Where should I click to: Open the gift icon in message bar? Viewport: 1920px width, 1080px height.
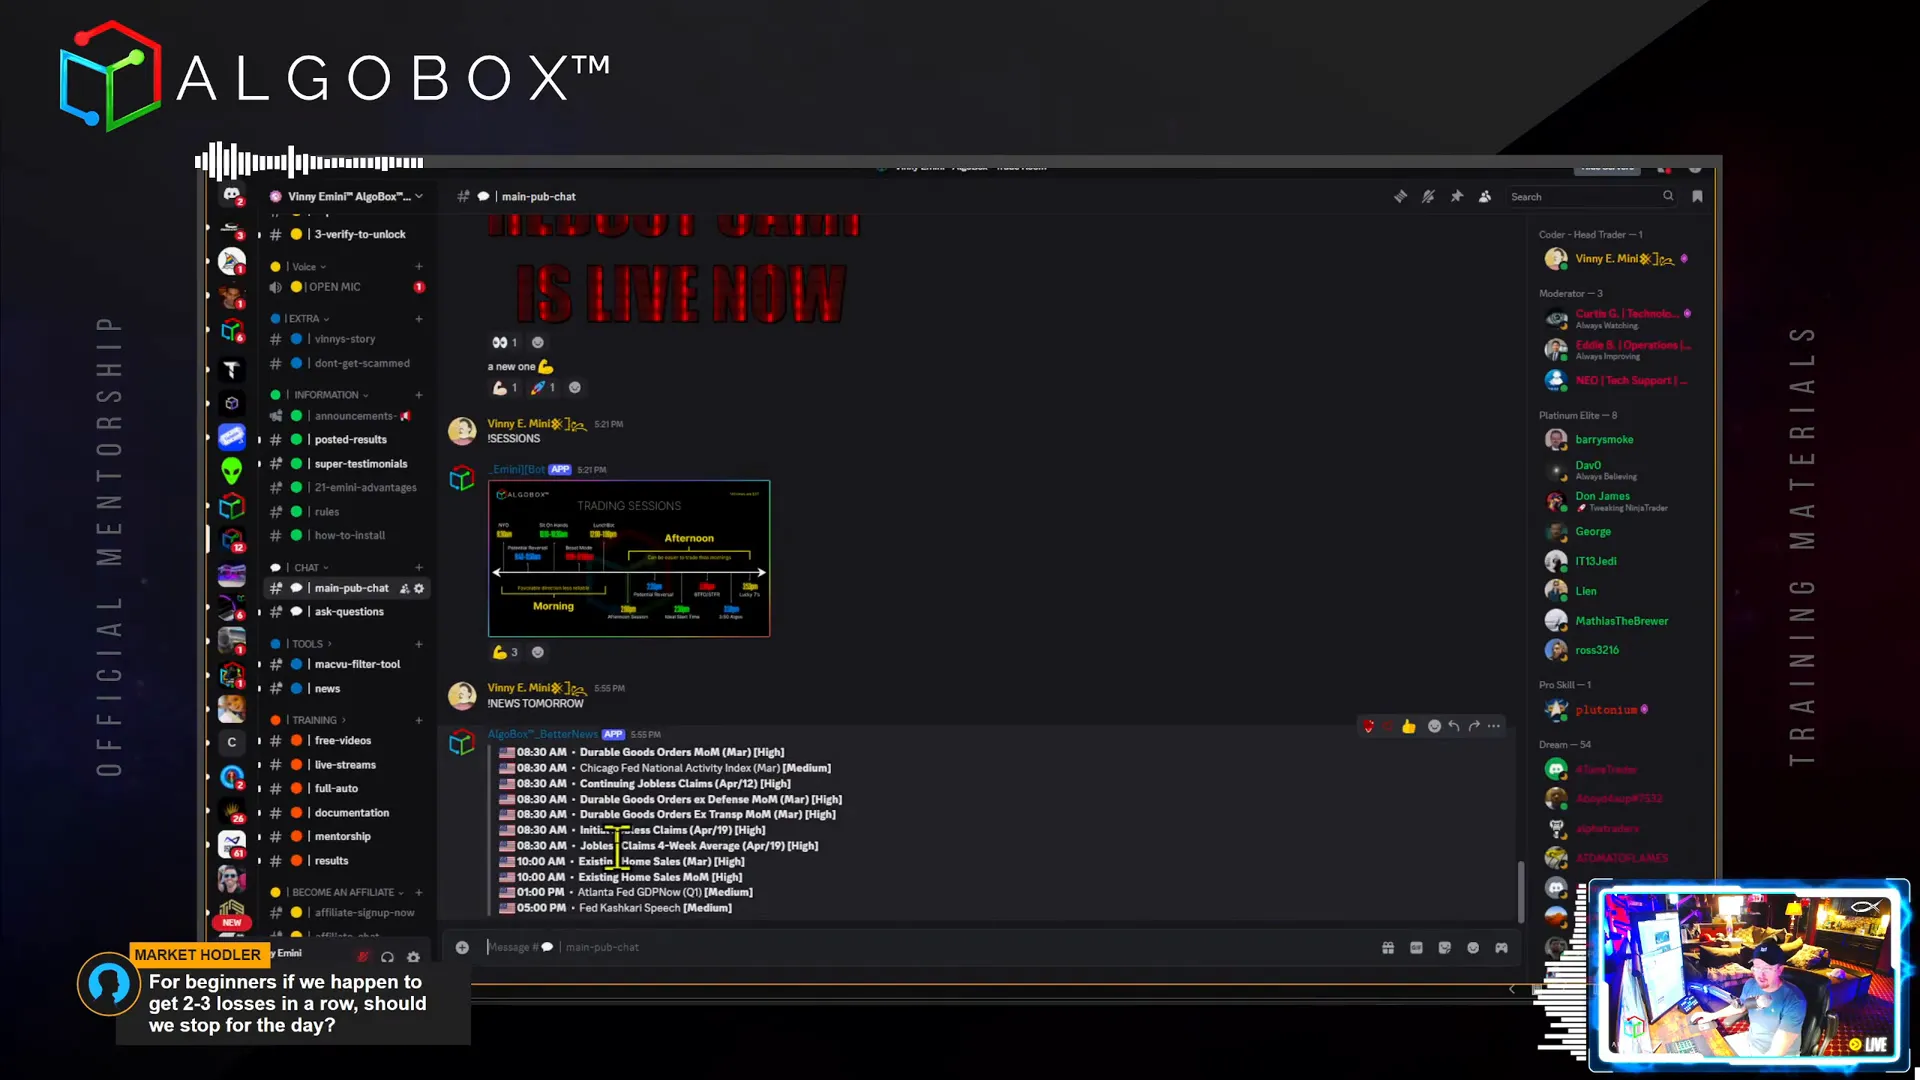click(x=1388, y=948)
